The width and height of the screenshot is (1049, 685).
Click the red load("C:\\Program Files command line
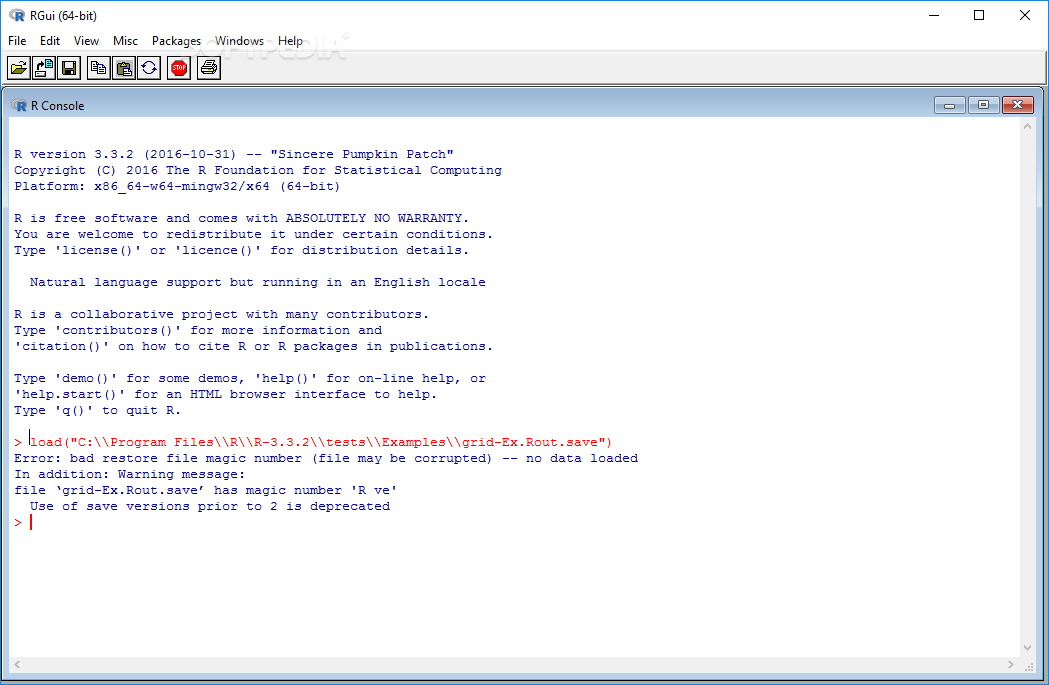[313, 442]
